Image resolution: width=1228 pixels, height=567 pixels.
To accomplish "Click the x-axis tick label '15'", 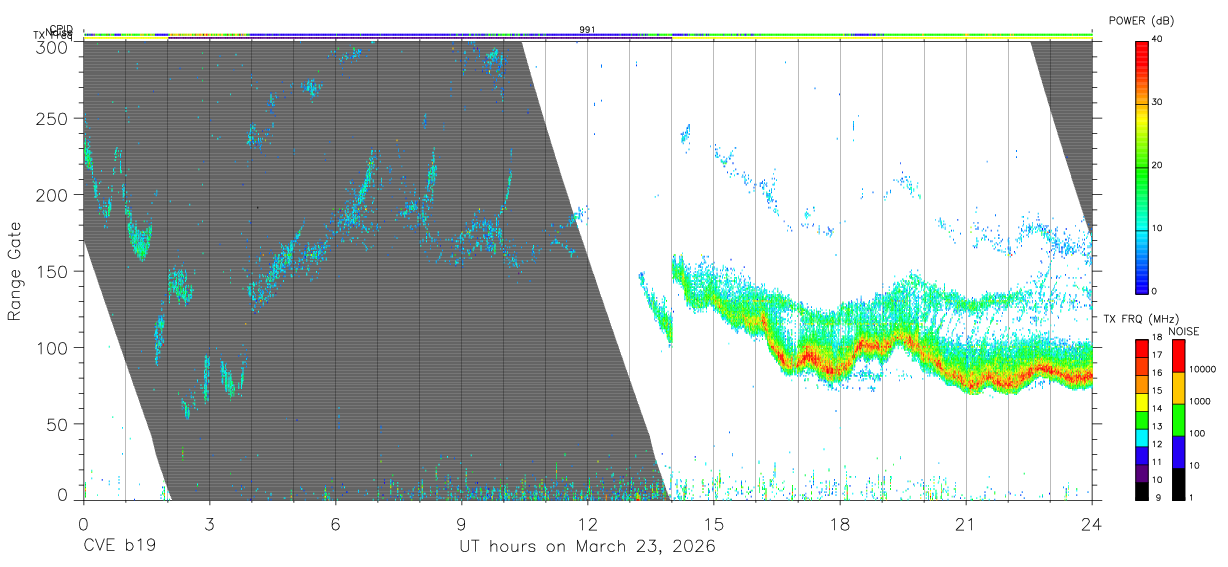I will point(714,525).
